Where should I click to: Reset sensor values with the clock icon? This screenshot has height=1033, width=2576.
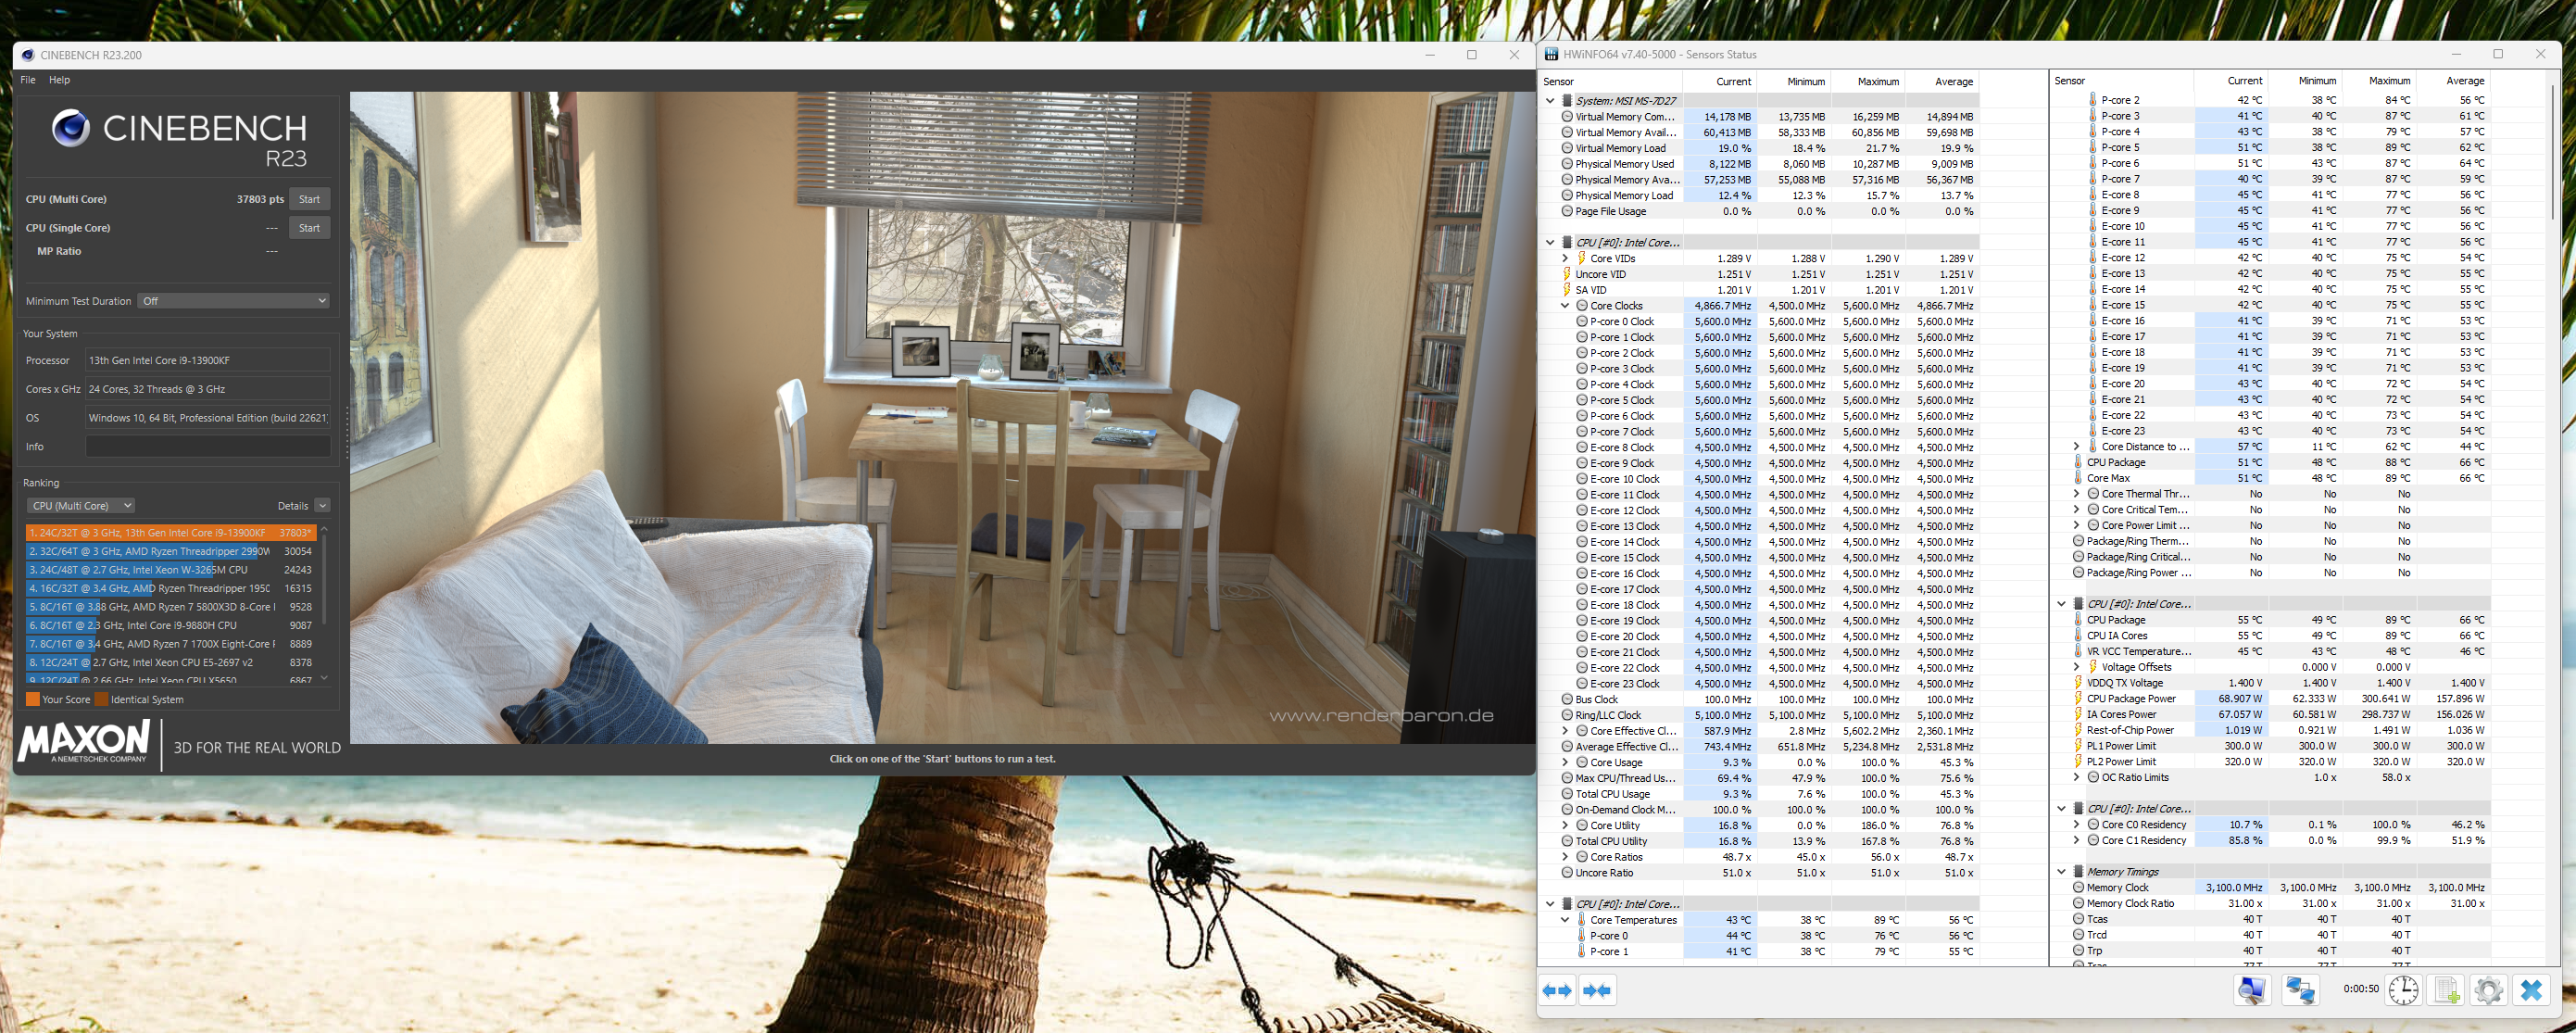pyautogui.click(x=2403, y=990)
